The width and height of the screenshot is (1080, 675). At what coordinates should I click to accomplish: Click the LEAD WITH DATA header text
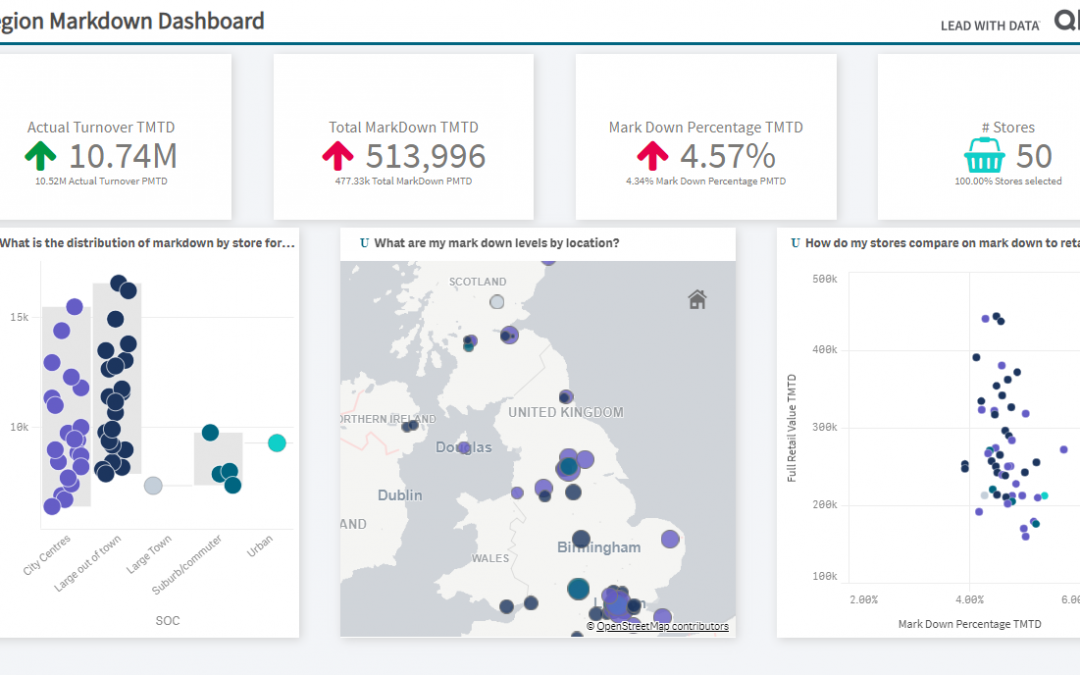coord(990,26)
